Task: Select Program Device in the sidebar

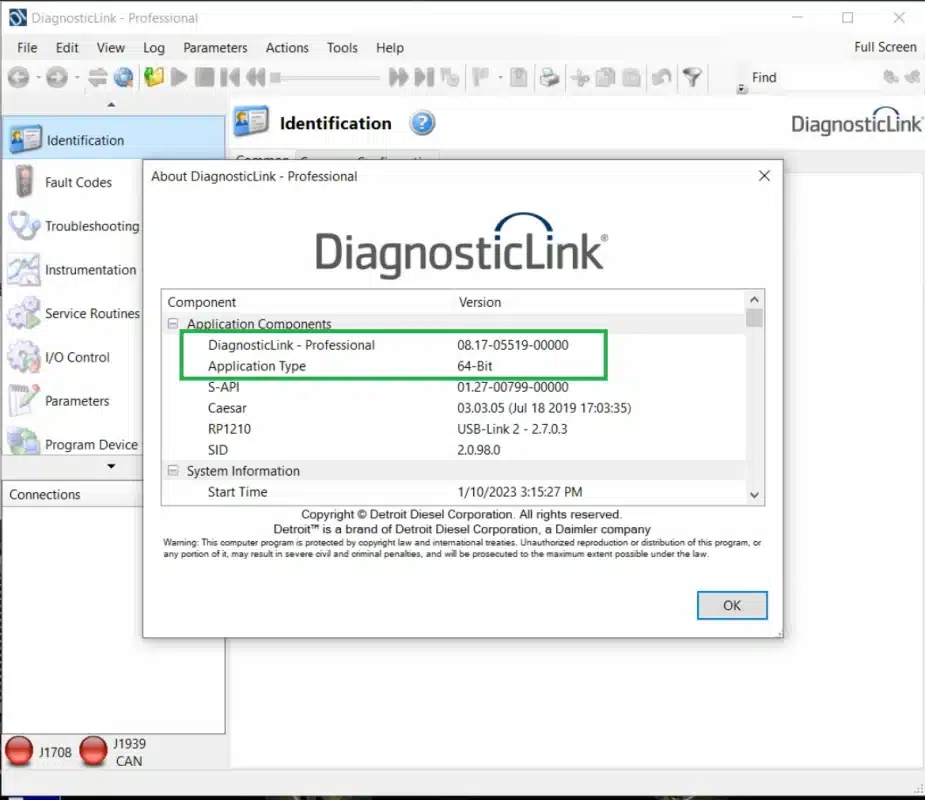Action: coord(73,444)
